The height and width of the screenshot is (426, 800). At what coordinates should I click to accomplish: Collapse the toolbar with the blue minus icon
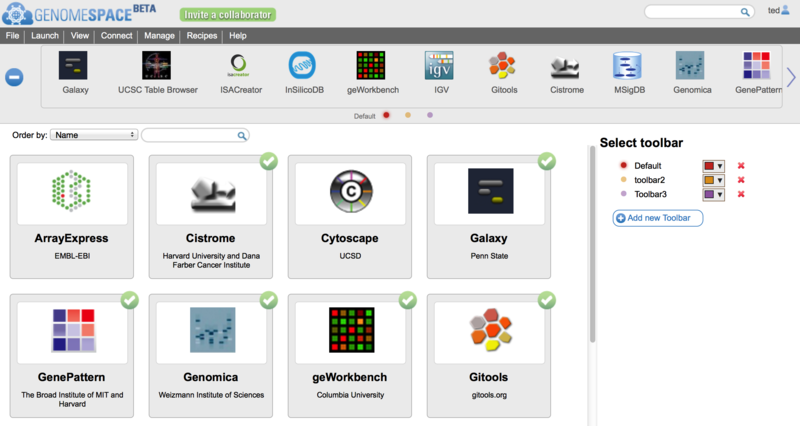pos(15,76)
